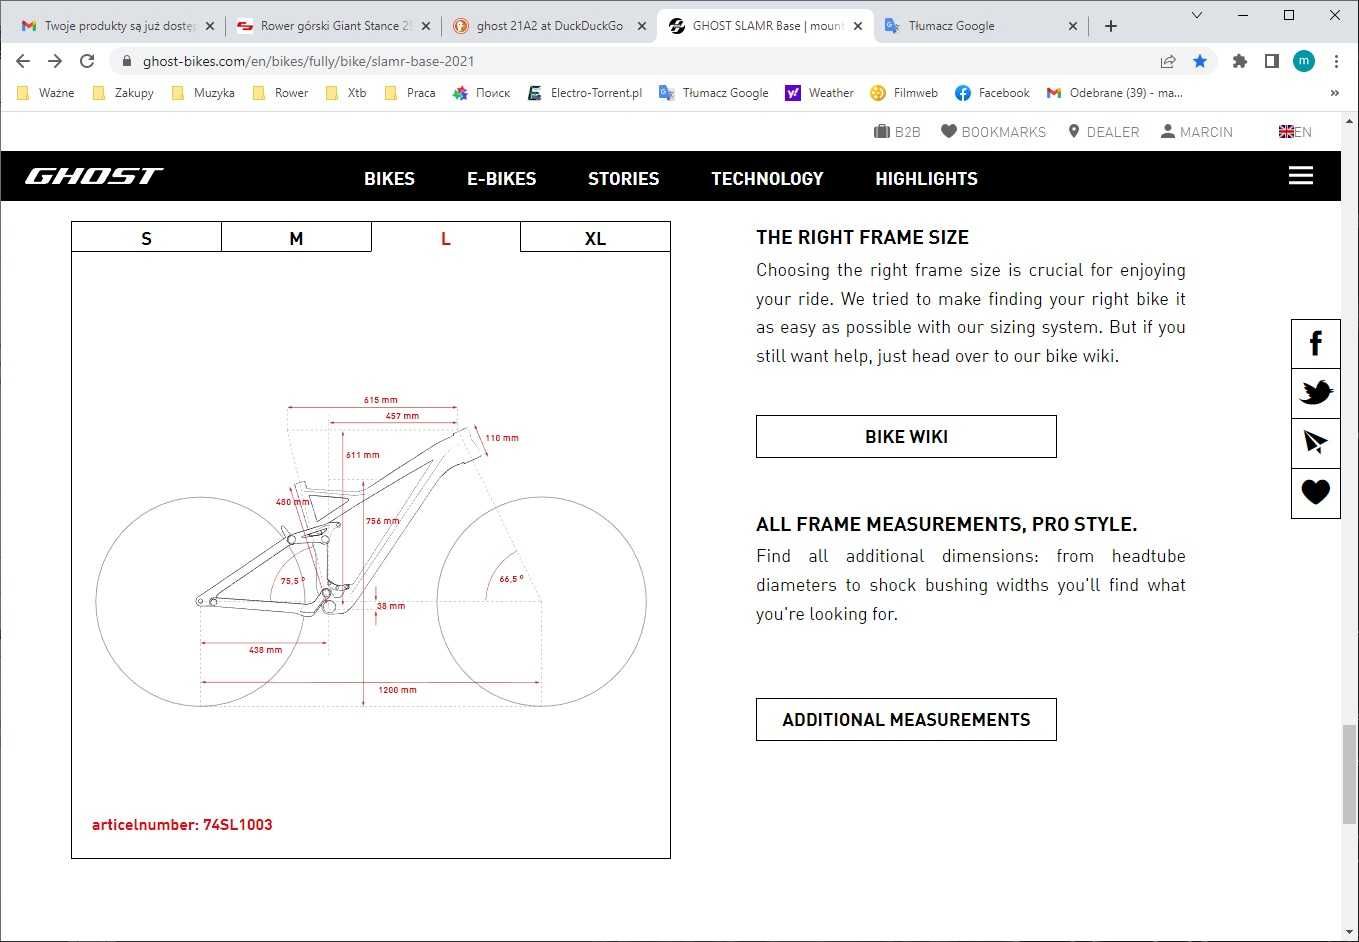Close the Tłumacz Google tab
This screenshot has width=1359, height=942.
coord(1073,26)
